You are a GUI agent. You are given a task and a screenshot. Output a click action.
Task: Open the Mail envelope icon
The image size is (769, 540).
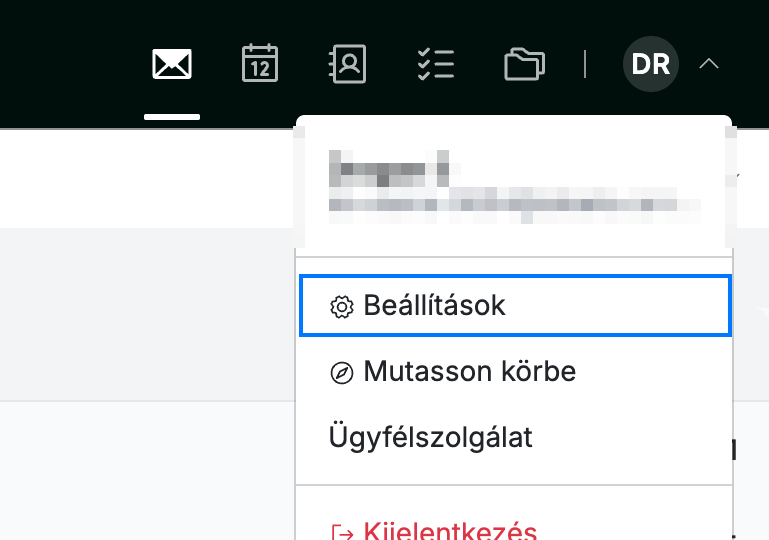172,64
